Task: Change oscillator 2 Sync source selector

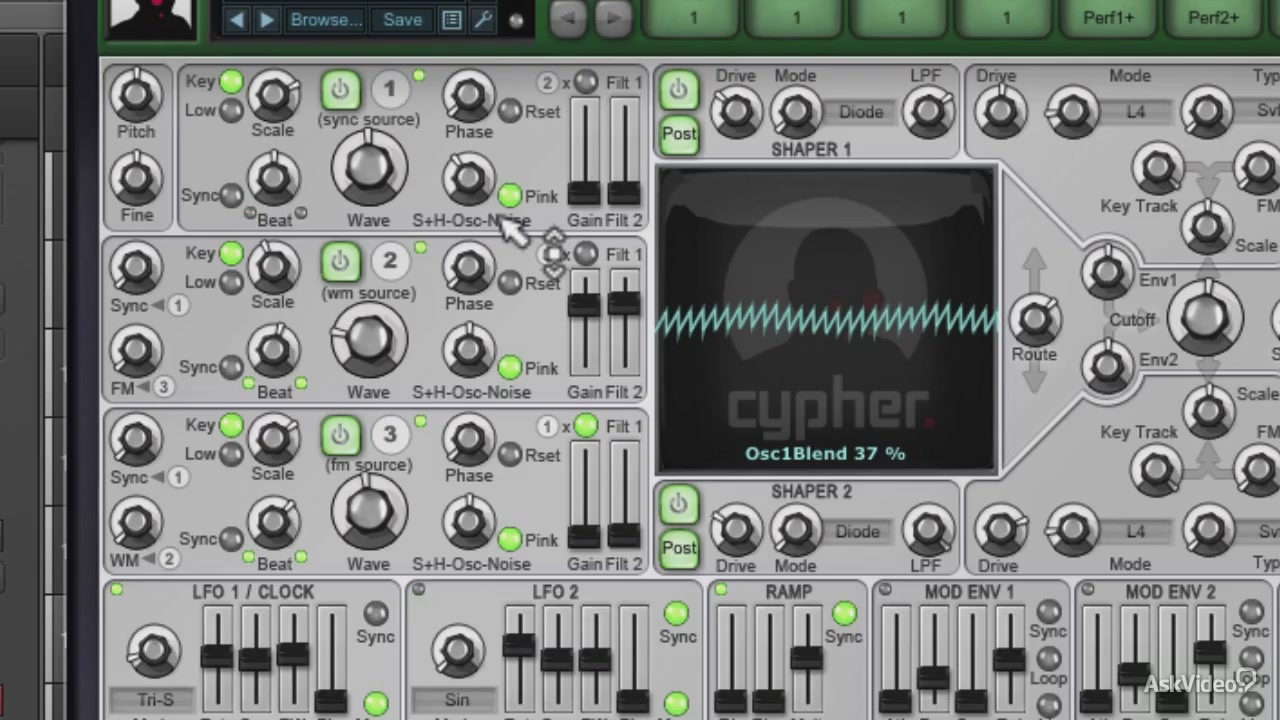Action: click(176, 305)
